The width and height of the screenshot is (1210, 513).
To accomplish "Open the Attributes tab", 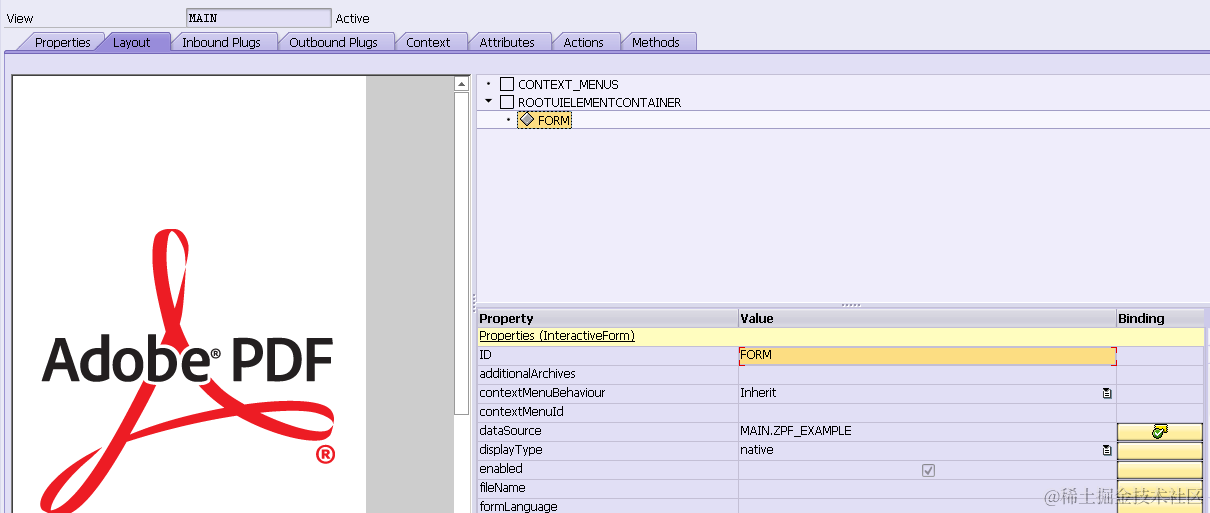I will (507, 42).
